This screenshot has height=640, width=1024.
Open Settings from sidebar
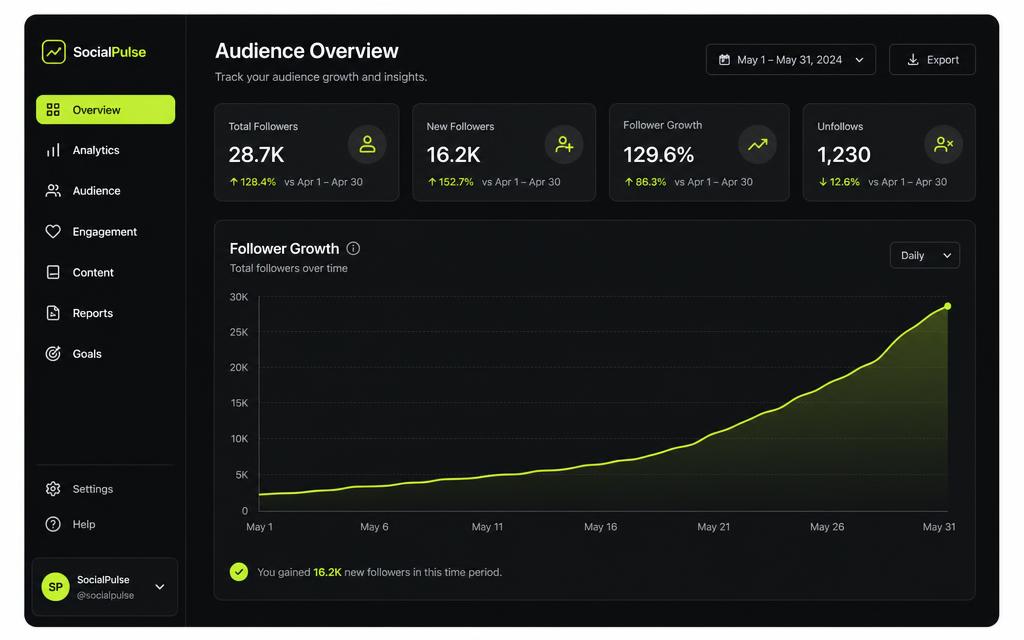(106, 488)
